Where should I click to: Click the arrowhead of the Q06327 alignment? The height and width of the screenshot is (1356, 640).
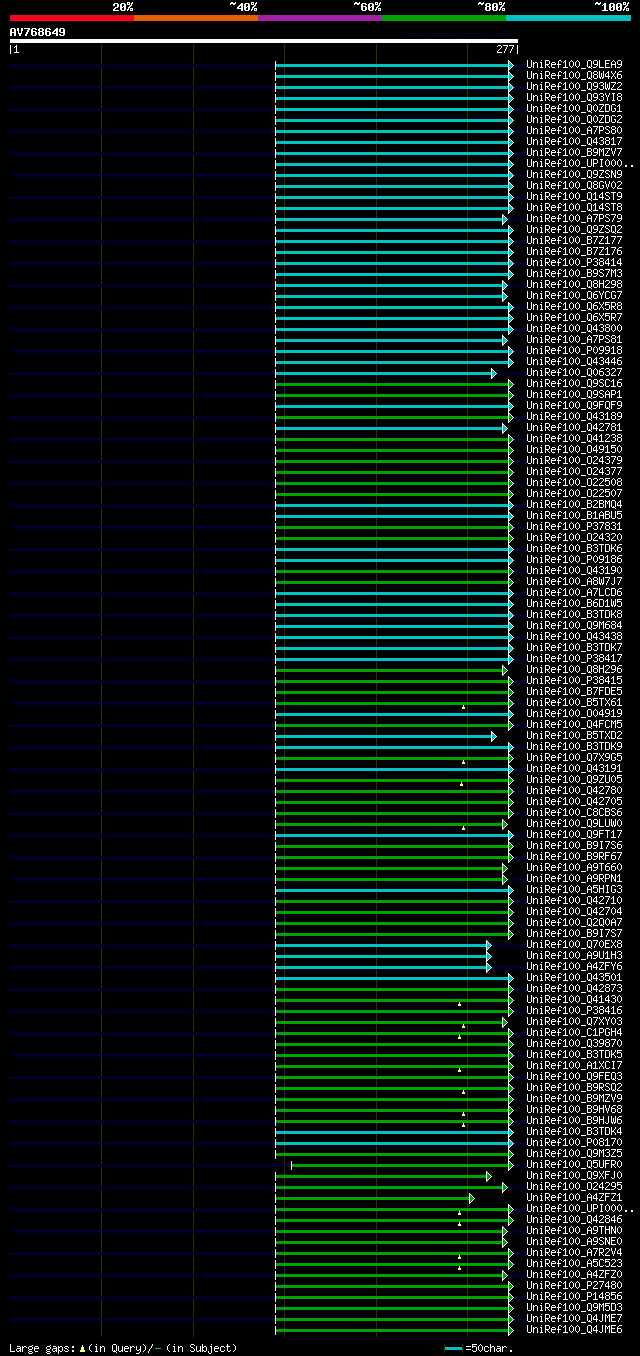click(494, 373)
